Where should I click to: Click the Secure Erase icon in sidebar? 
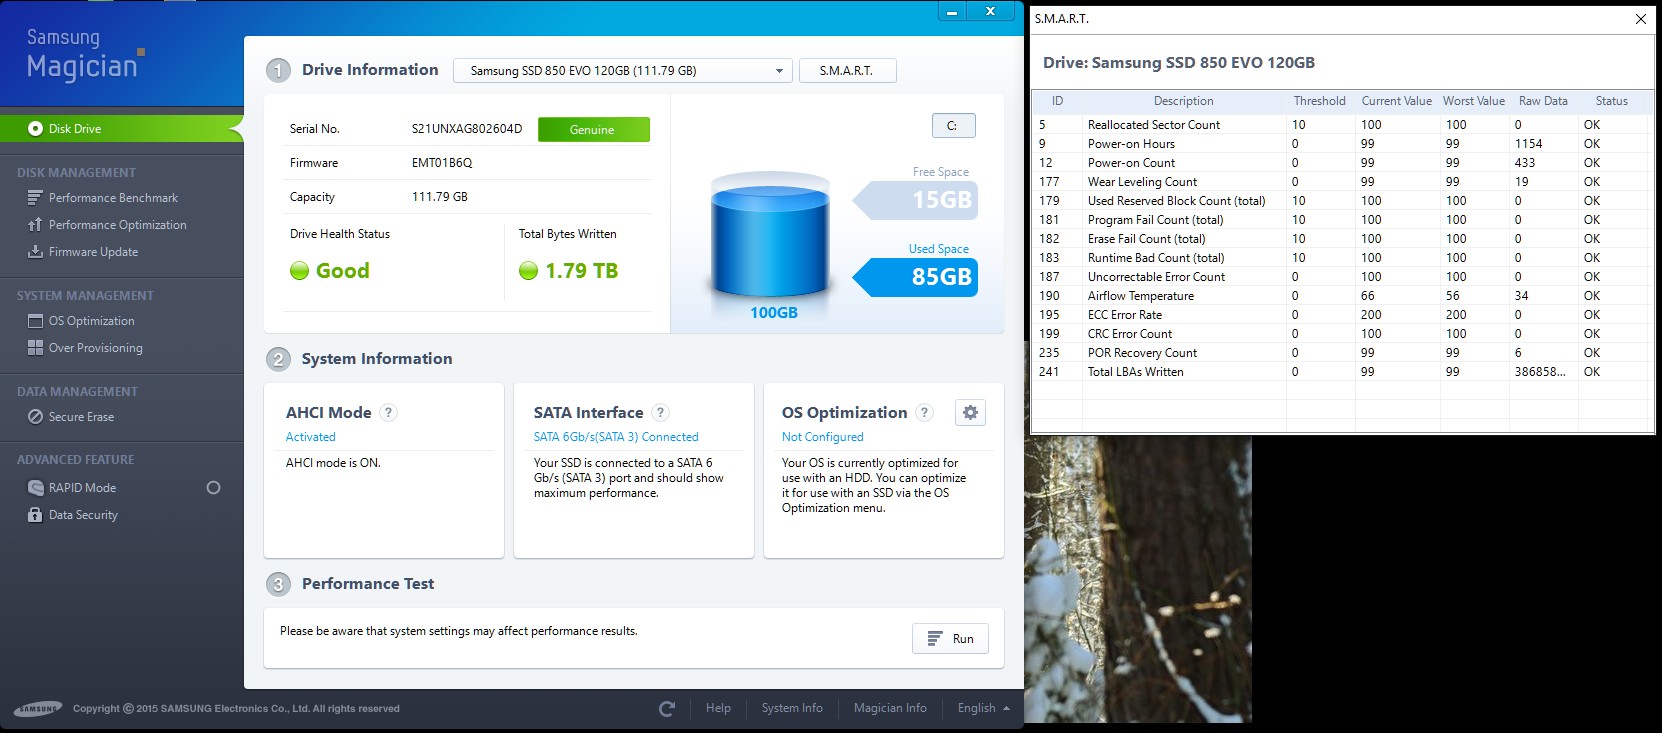(35, 417)
